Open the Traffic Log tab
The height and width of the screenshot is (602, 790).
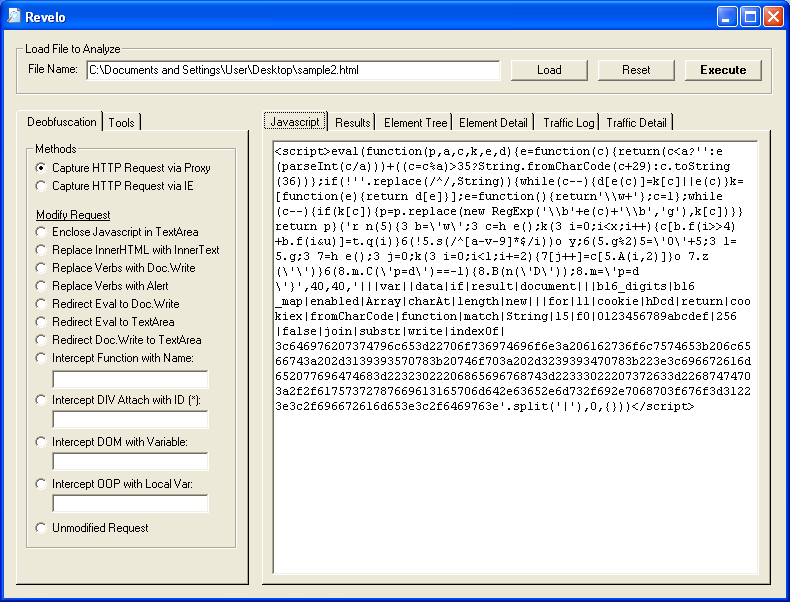pyautogui.click(x=568, y=123)
